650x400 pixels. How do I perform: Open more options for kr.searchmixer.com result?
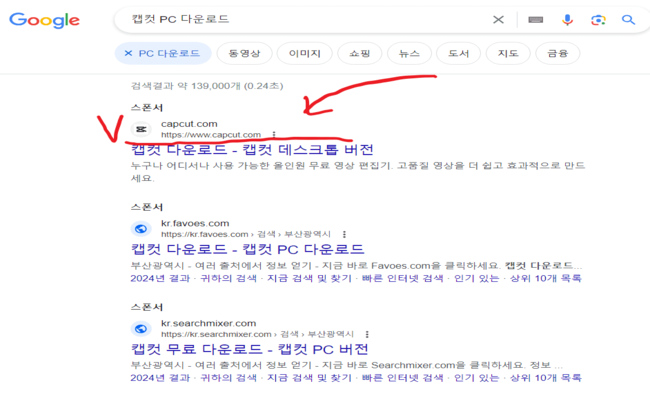pyautogui.click(x=367, y=334)
